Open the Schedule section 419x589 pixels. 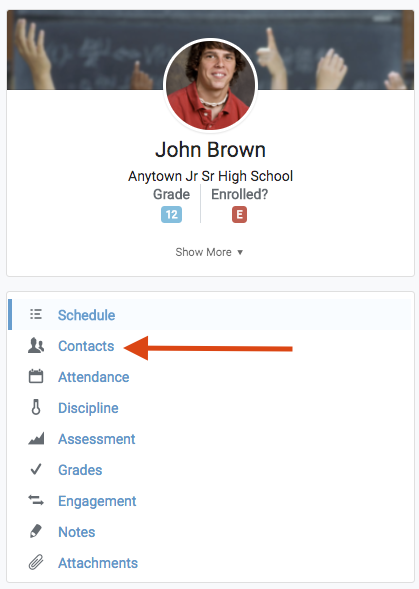click(86, 315)
